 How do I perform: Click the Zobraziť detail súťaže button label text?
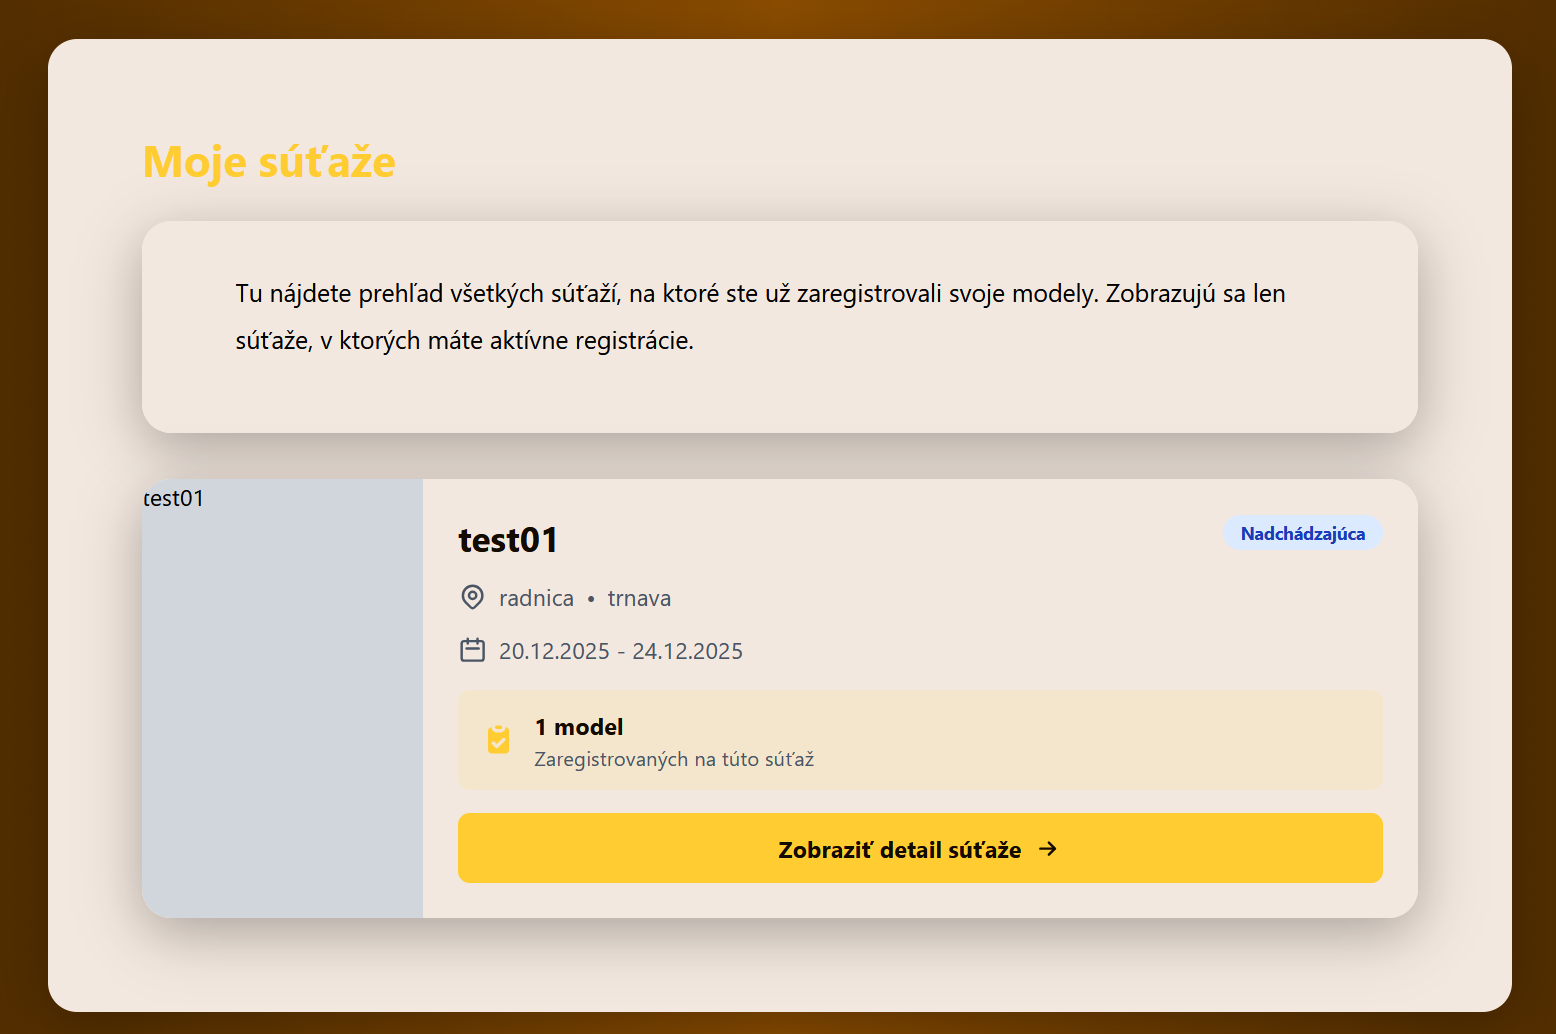[900, 850]
